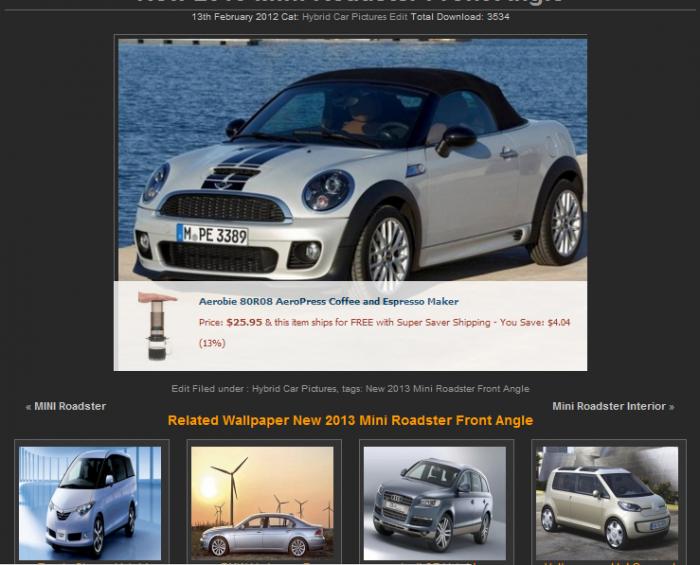Click the Edit link before 'Filed under'
The height and width of the screenshot is (565, 700).
tap(180, 389)
